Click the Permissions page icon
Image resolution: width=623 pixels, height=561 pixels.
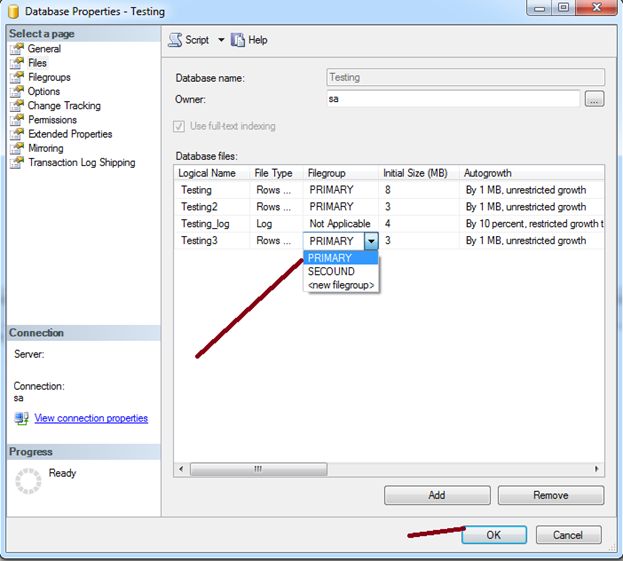point(17,120)
